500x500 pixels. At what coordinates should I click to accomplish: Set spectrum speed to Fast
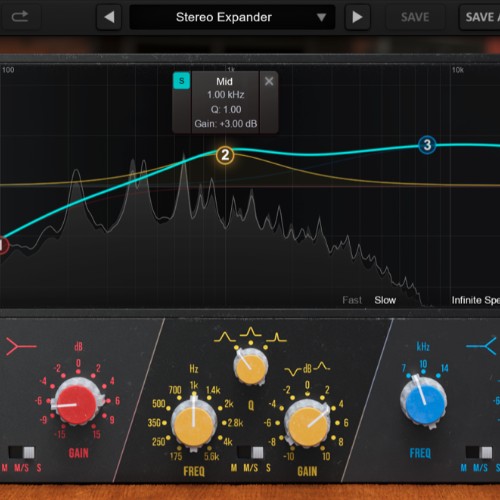(x=352, y=300)
